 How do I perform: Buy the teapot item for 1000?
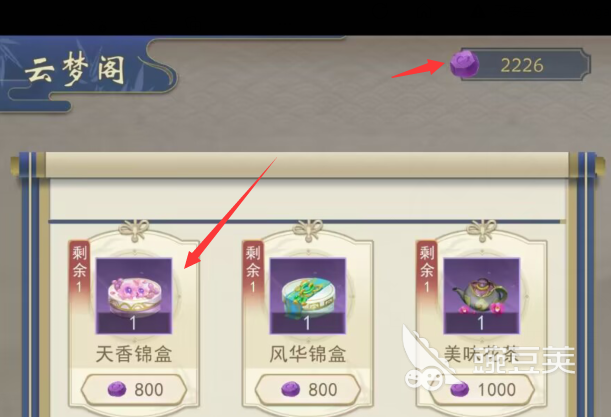(x=482, y=389)
